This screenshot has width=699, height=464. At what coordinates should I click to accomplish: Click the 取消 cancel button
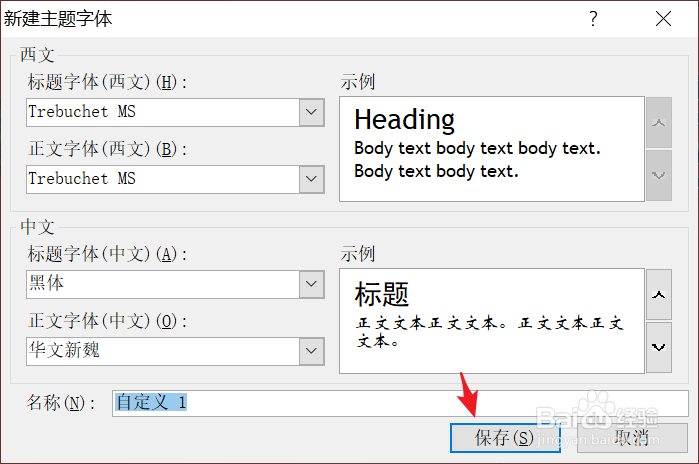(x=632, y=438)
